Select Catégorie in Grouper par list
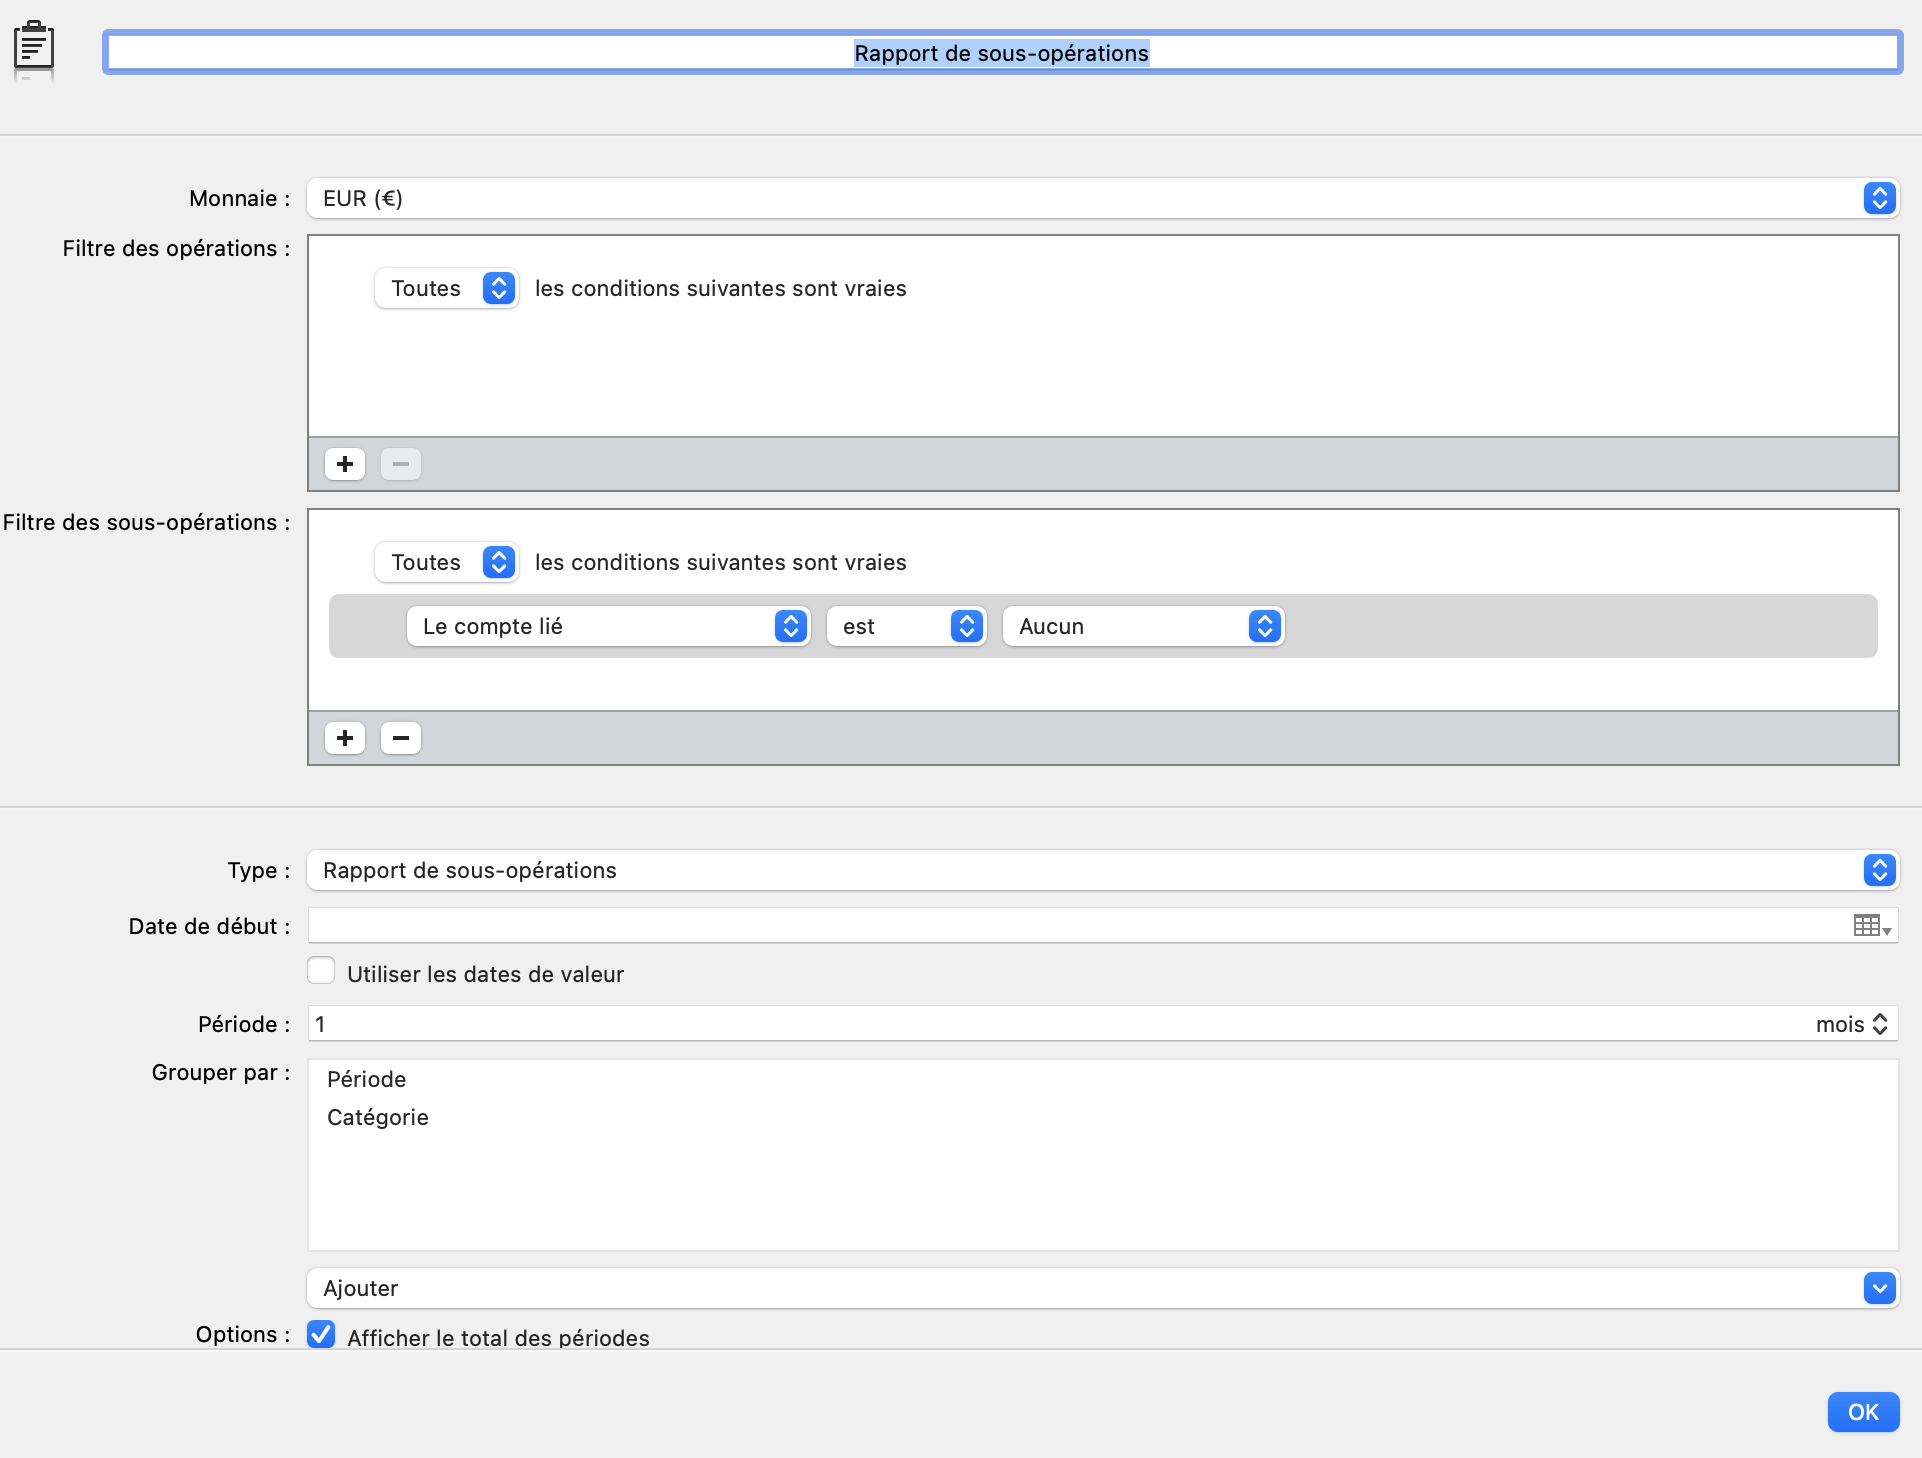Viewport: 1922px width, 1458px height. click(378, 1117)
